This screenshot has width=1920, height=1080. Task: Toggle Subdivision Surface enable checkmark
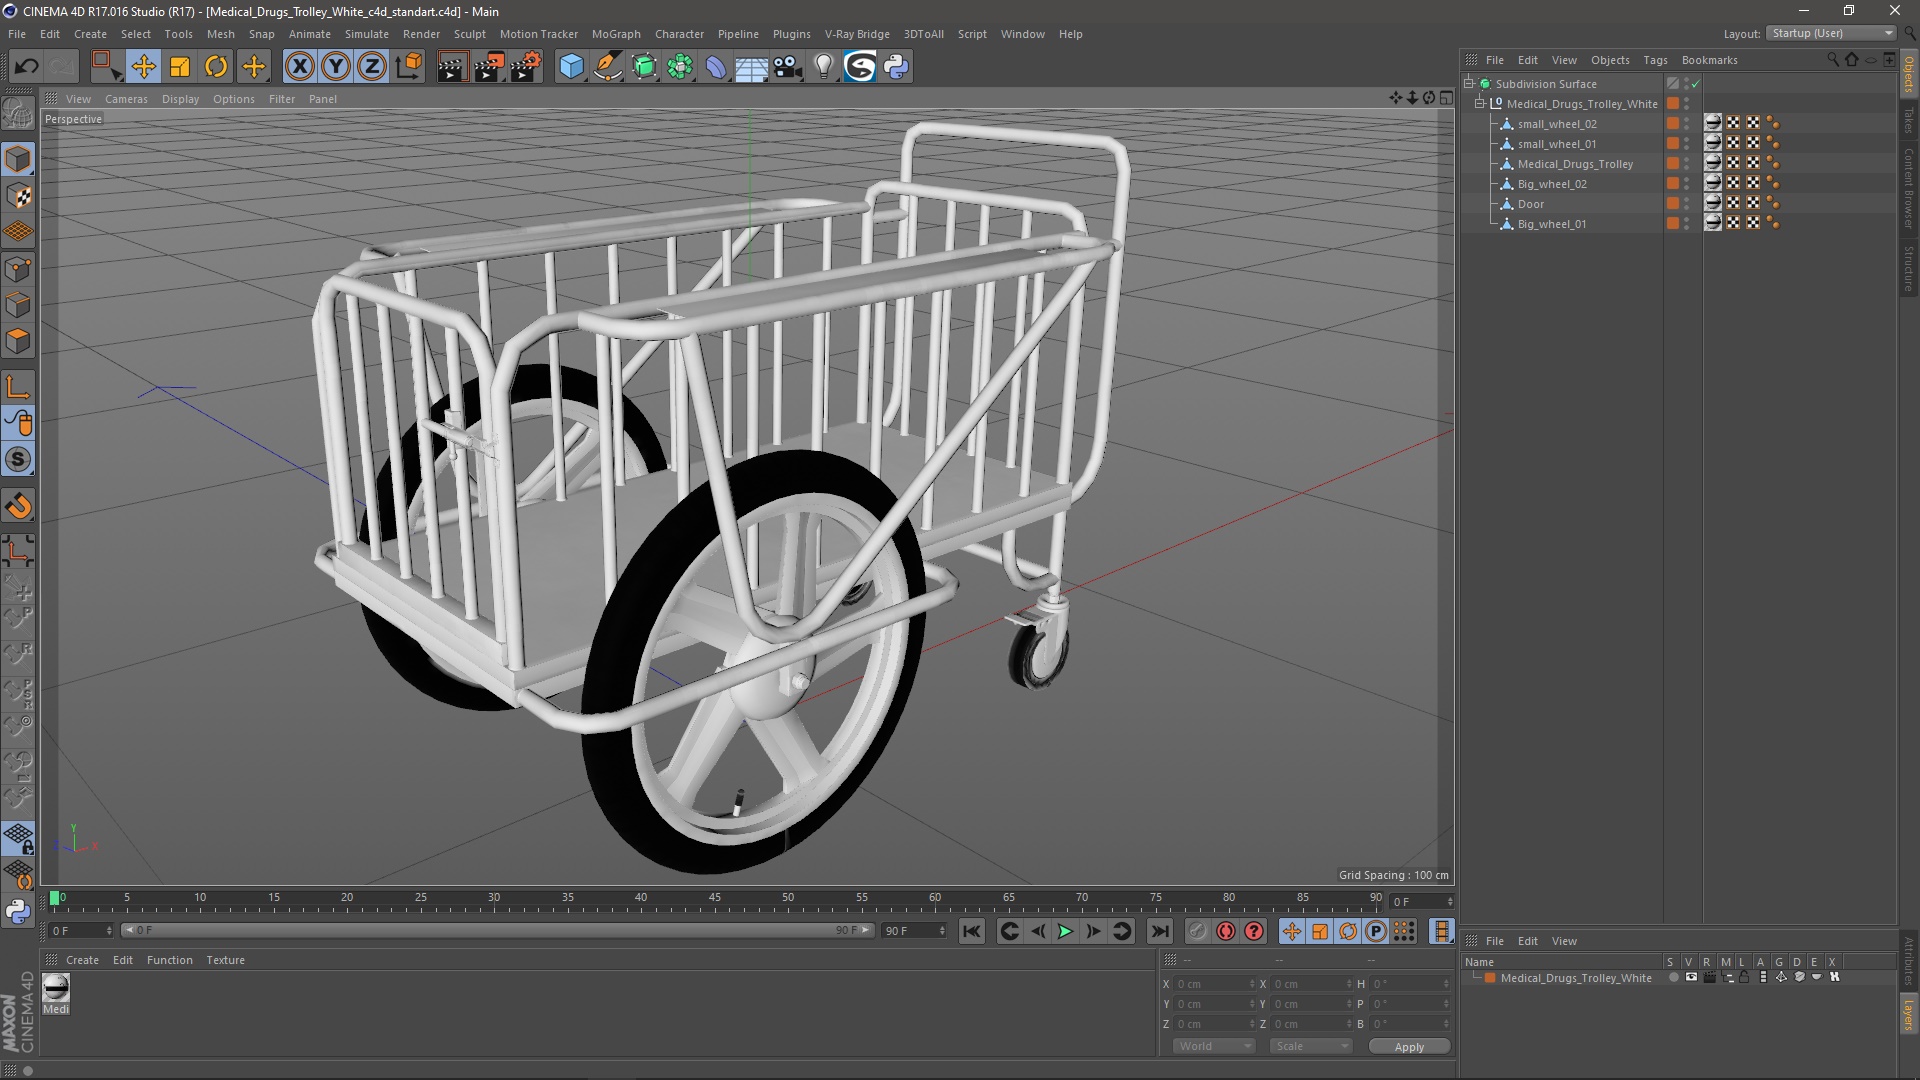click(x=1695, y=84)
